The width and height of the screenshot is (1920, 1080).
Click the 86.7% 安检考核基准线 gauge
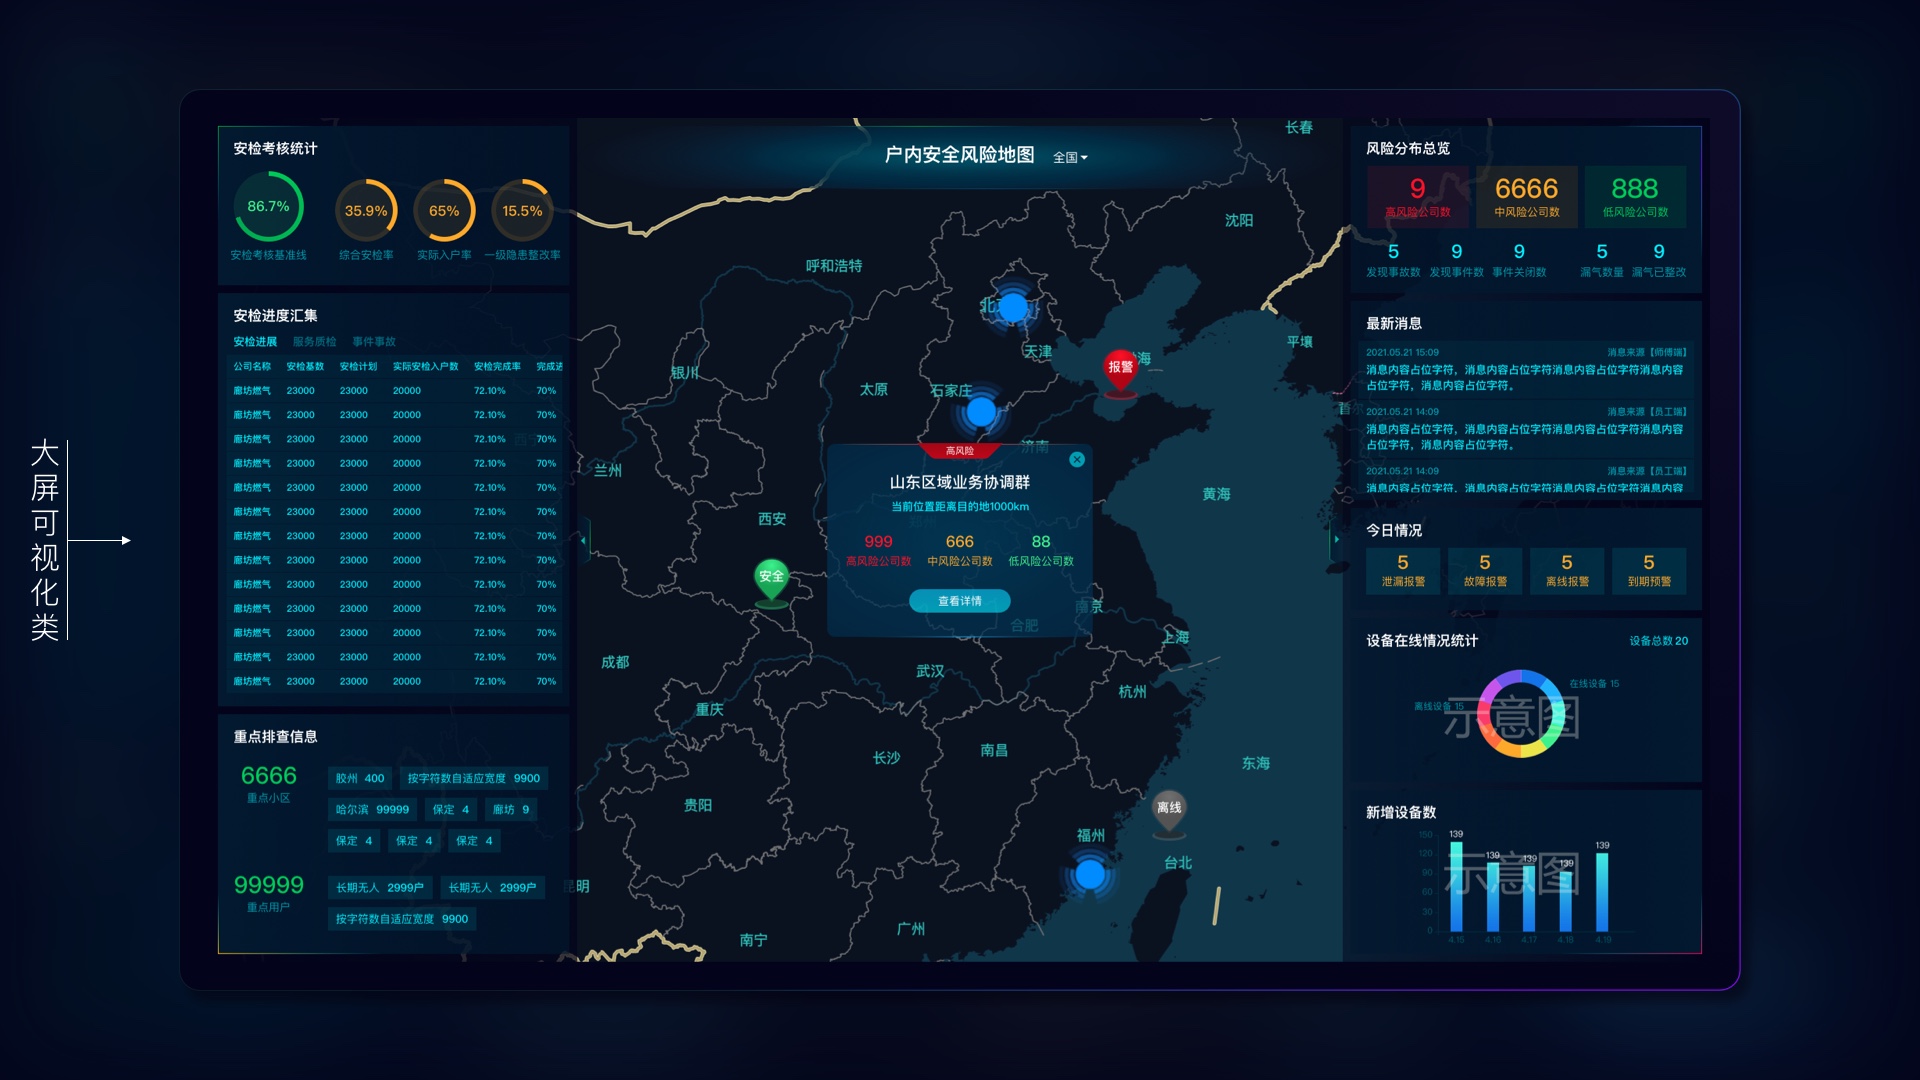[x=268, y=206]
